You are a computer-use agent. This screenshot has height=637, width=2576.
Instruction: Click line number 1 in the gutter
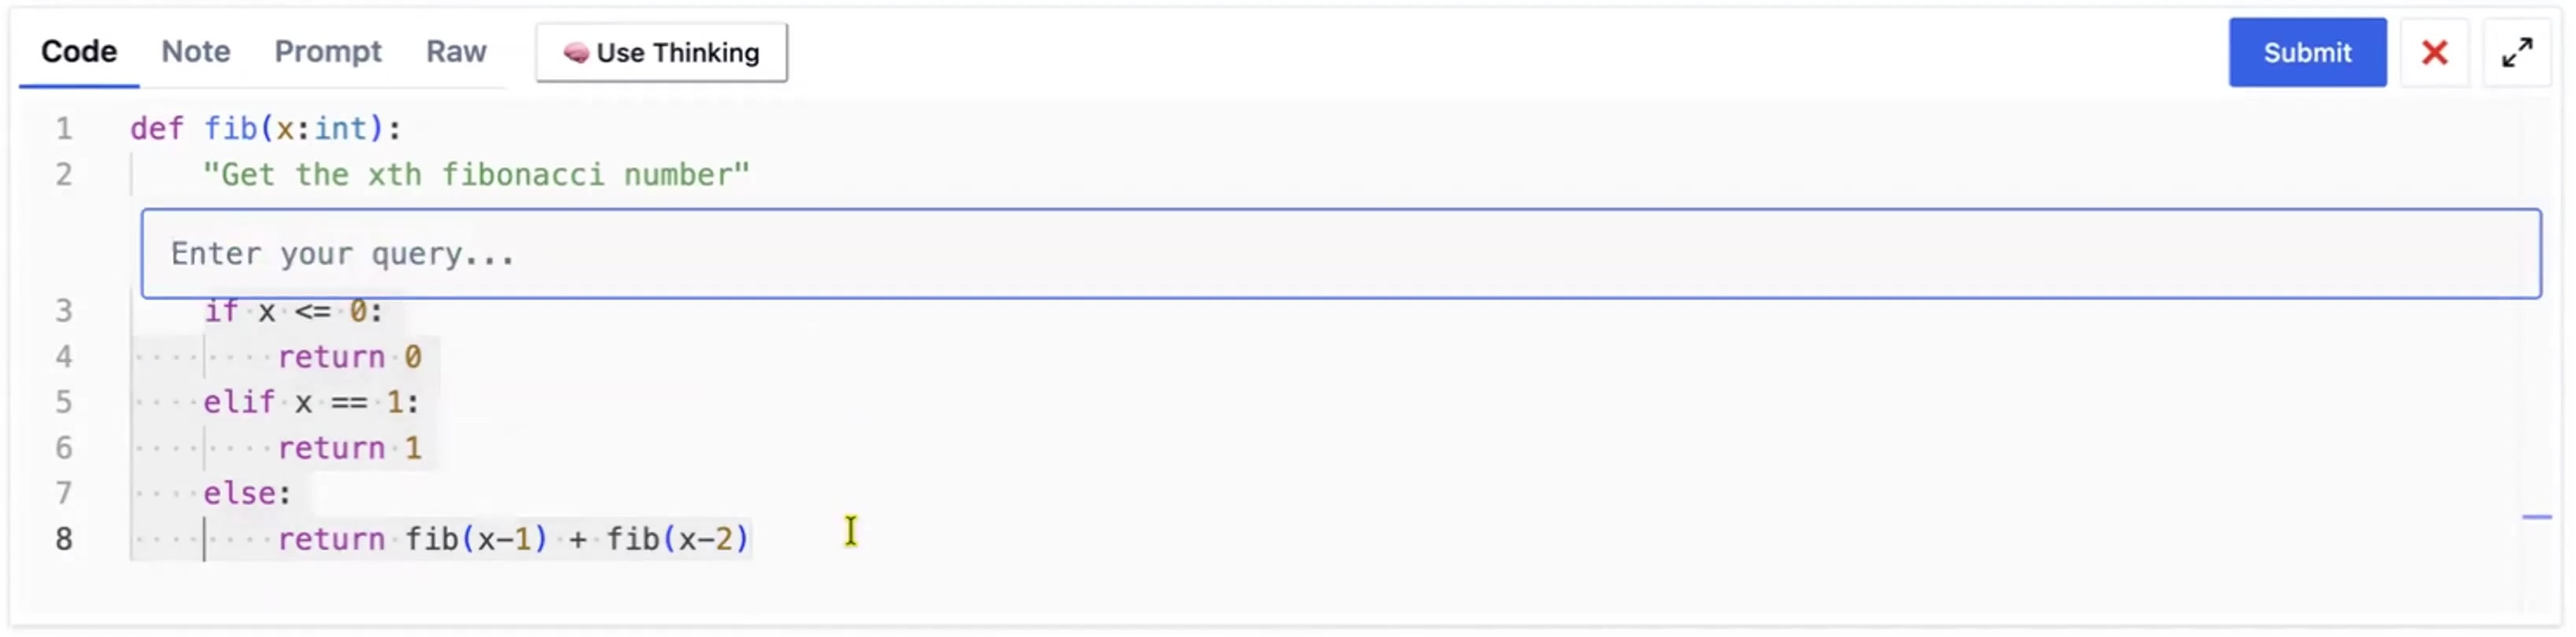pyautogui.click(x=64, y=129)
